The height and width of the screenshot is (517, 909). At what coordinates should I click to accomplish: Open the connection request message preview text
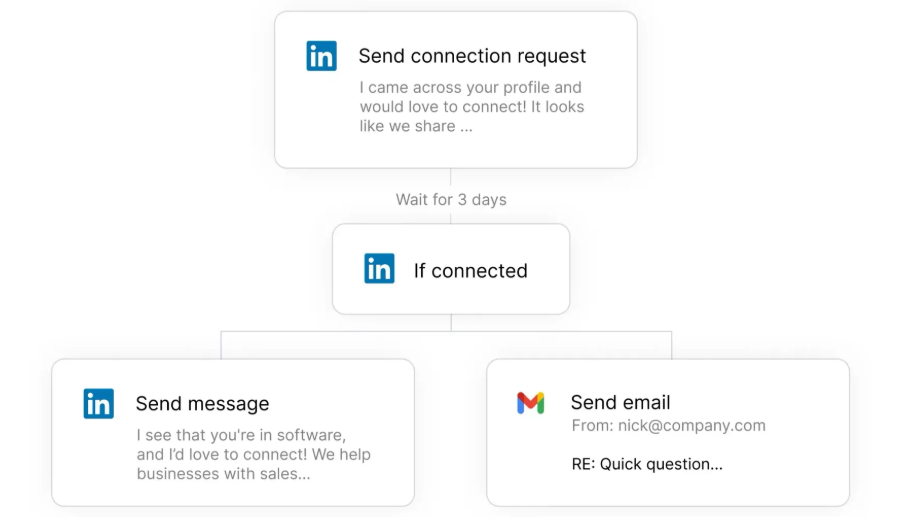coord(472,107)
